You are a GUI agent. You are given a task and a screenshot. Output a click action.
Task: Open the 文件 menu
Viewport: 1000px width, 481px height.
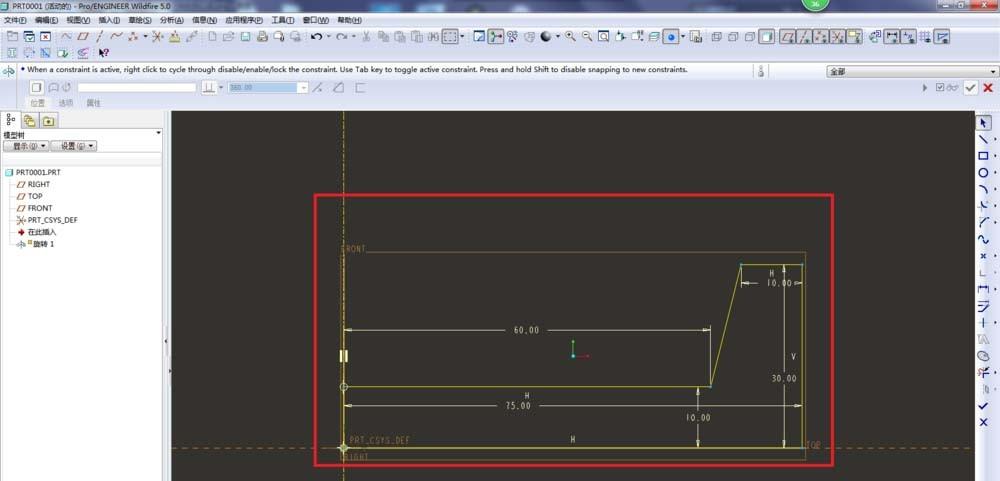click(x=15, y=20)
